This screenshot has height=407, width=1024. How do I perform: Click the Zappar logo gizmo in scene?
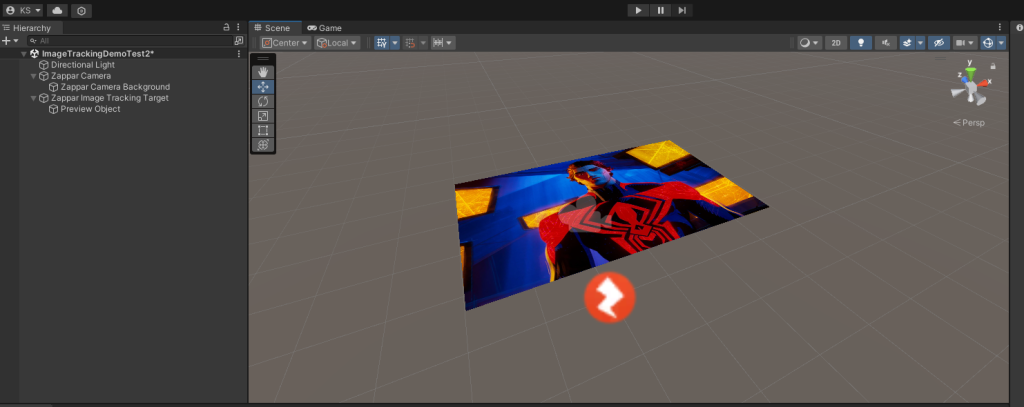click(x=609, y=297)
